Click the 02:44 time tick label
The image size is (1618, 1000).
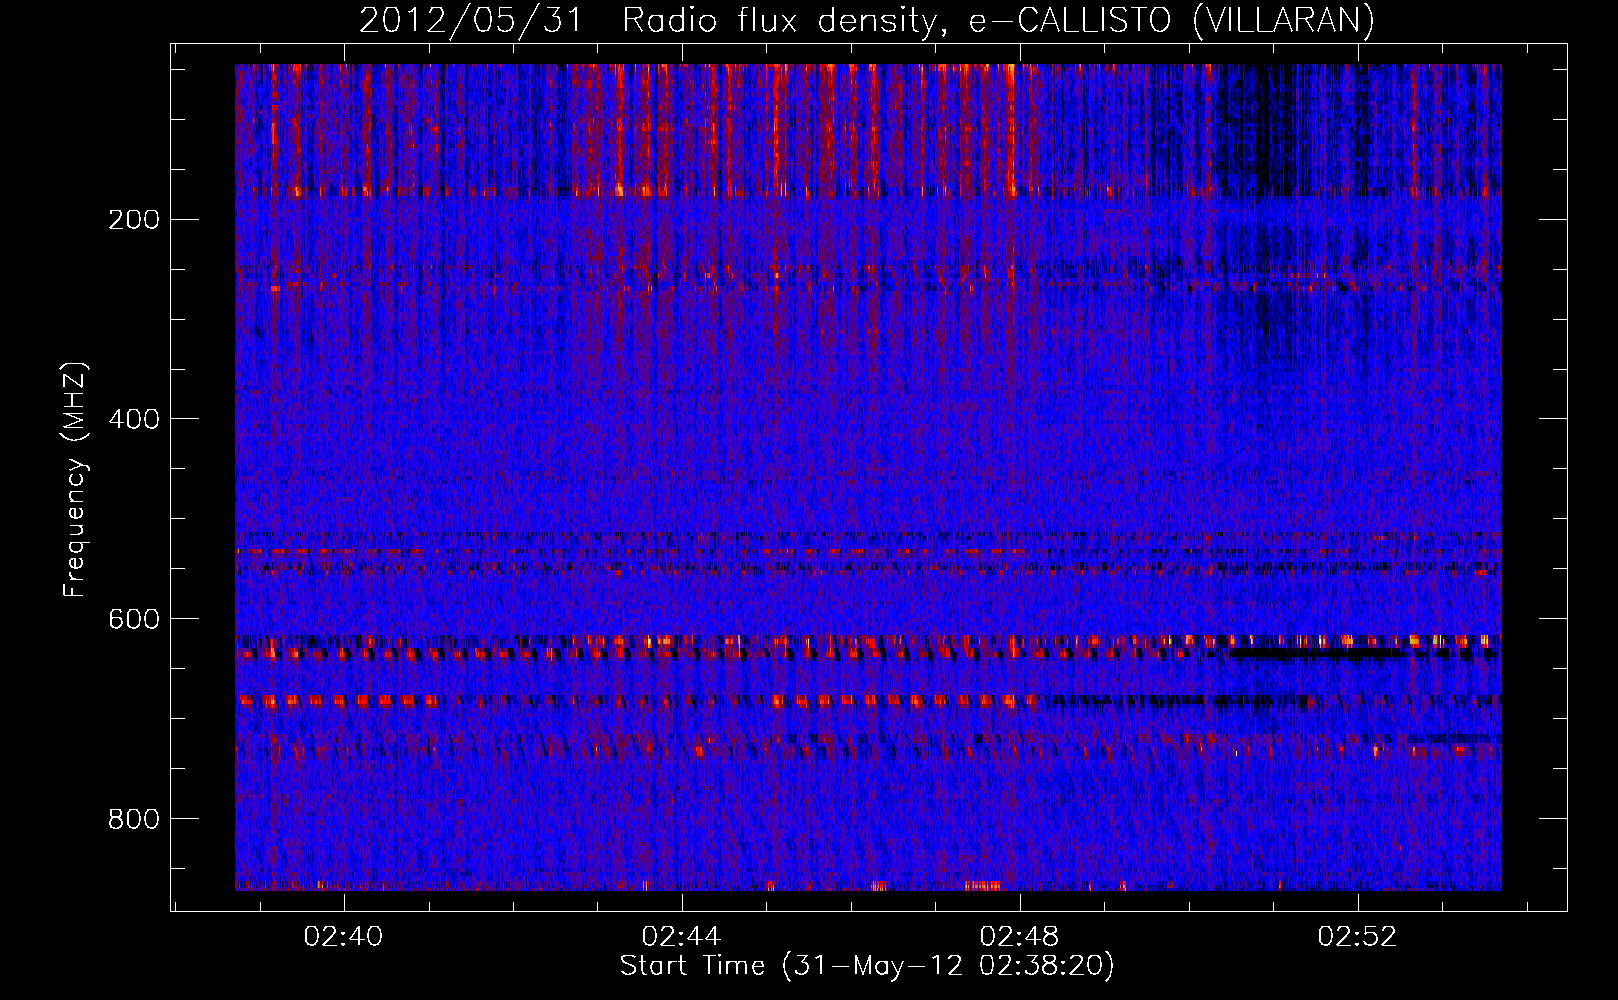point(682,937)
